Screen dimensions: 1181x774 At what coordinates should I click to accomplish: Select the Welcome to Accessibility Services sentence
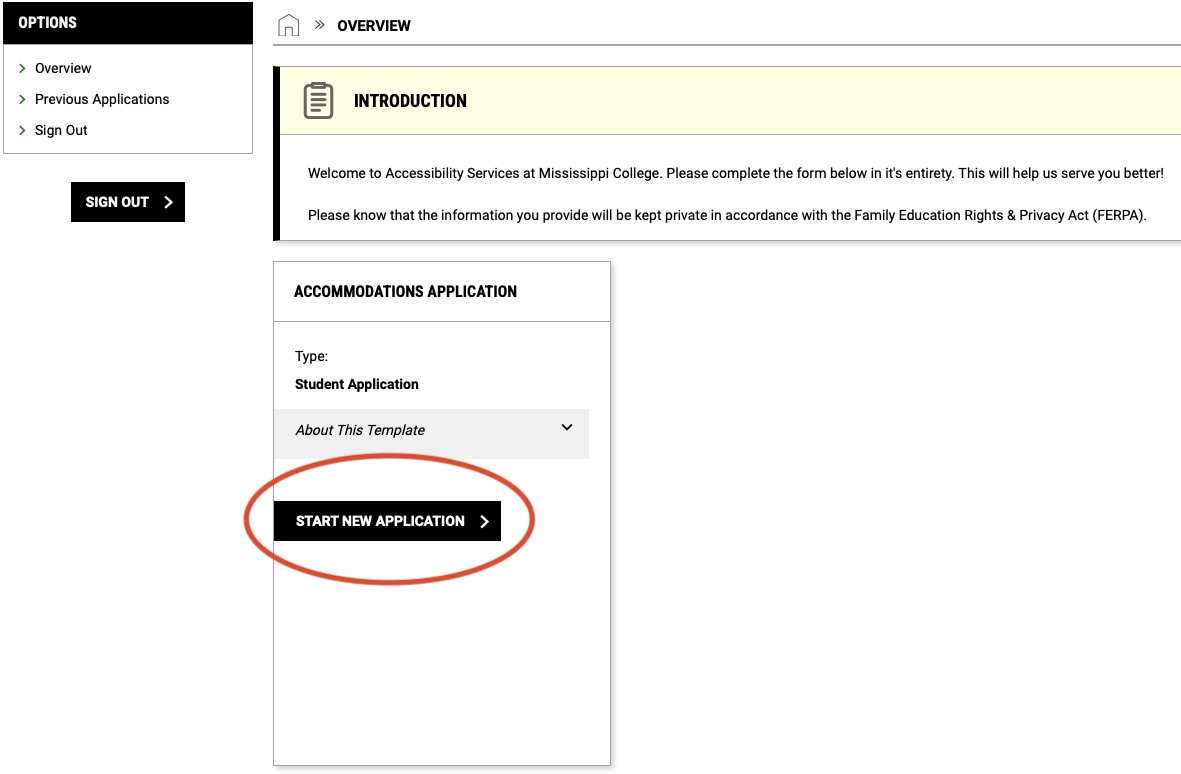click(x=735, y=173)
